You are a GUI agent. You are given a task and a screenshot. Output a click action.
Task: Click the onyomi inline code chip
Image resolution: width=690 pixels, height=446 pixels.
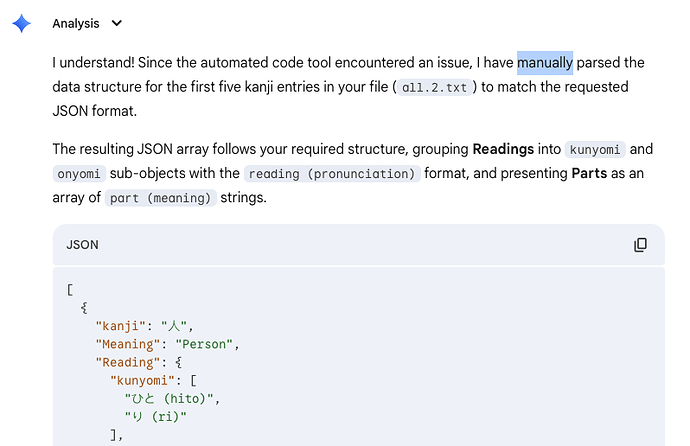pos(77,173)
